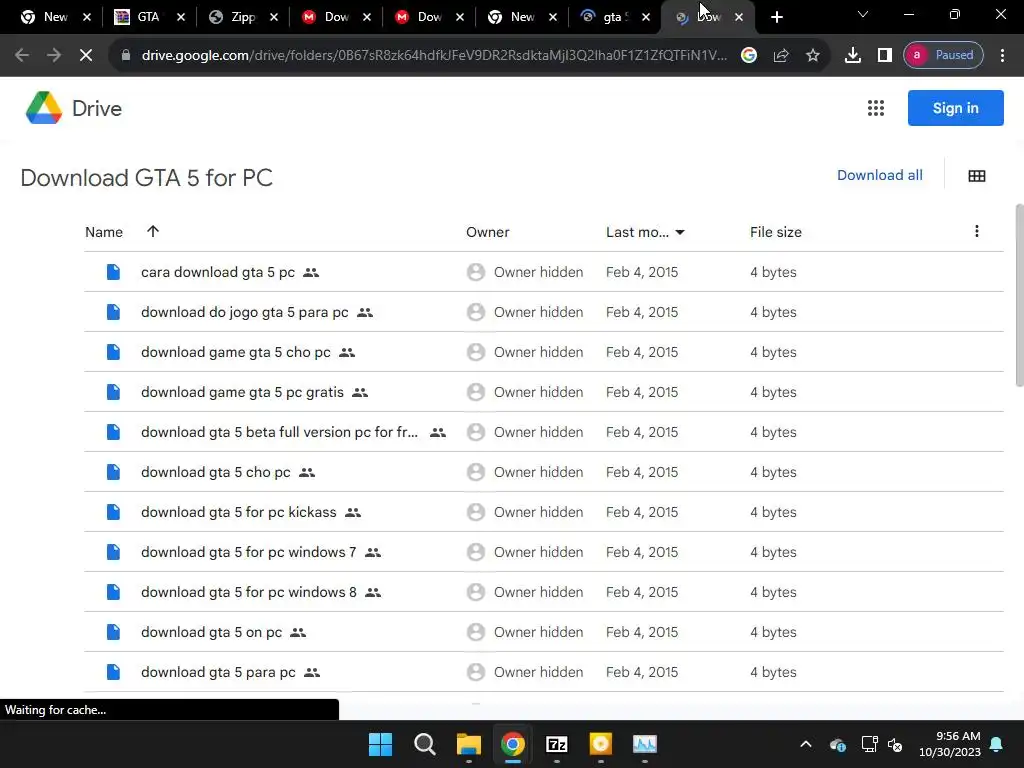Open Chrome three-dot menu

[x=1002, y=55]
